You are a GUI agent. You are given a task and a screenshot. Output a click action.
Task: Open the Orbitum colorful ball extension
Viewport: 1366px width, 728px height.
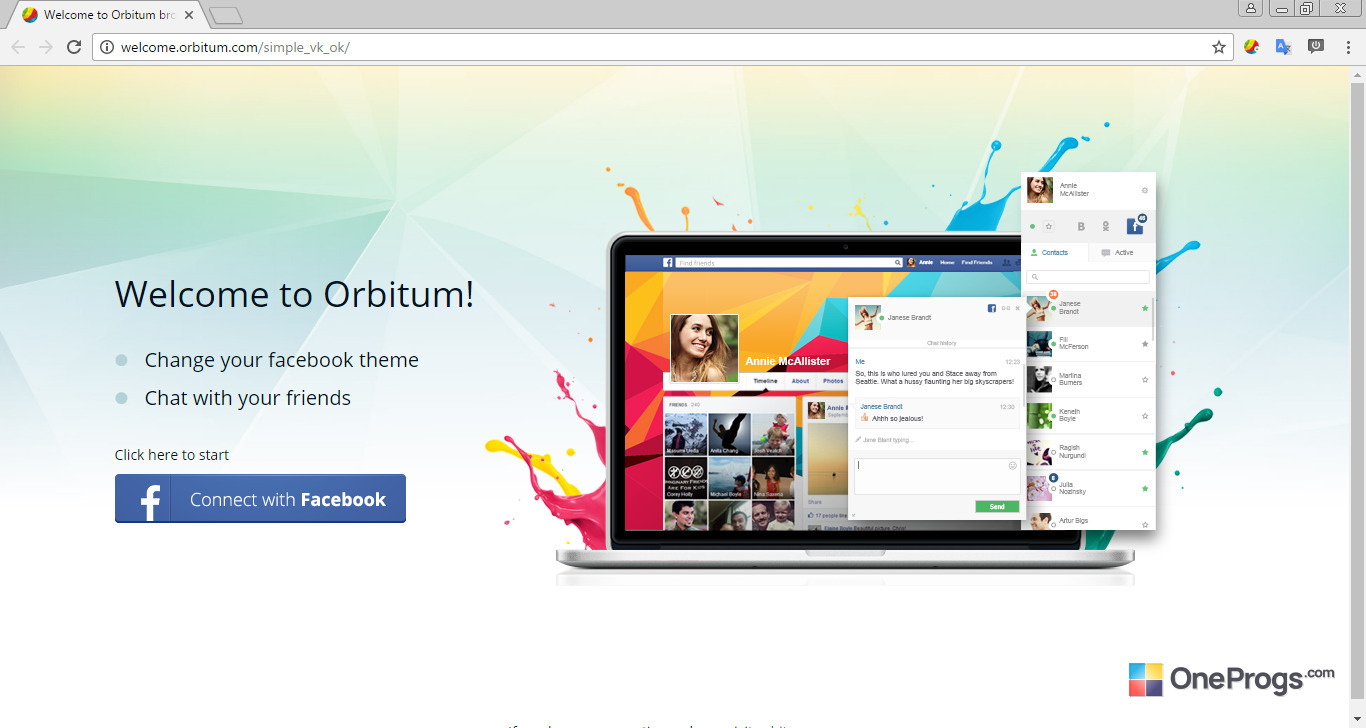(x=1251, y=46)
